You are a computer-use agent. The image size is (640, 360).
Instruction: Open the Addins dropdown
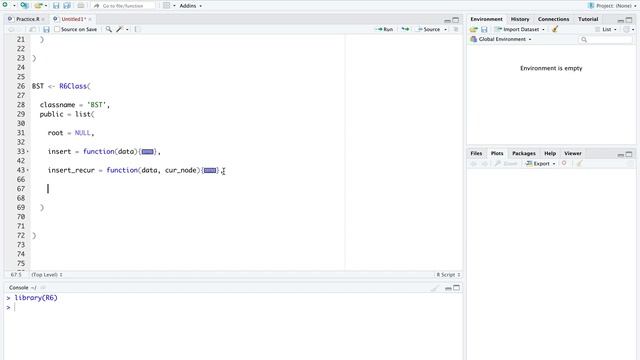(191, 6)
